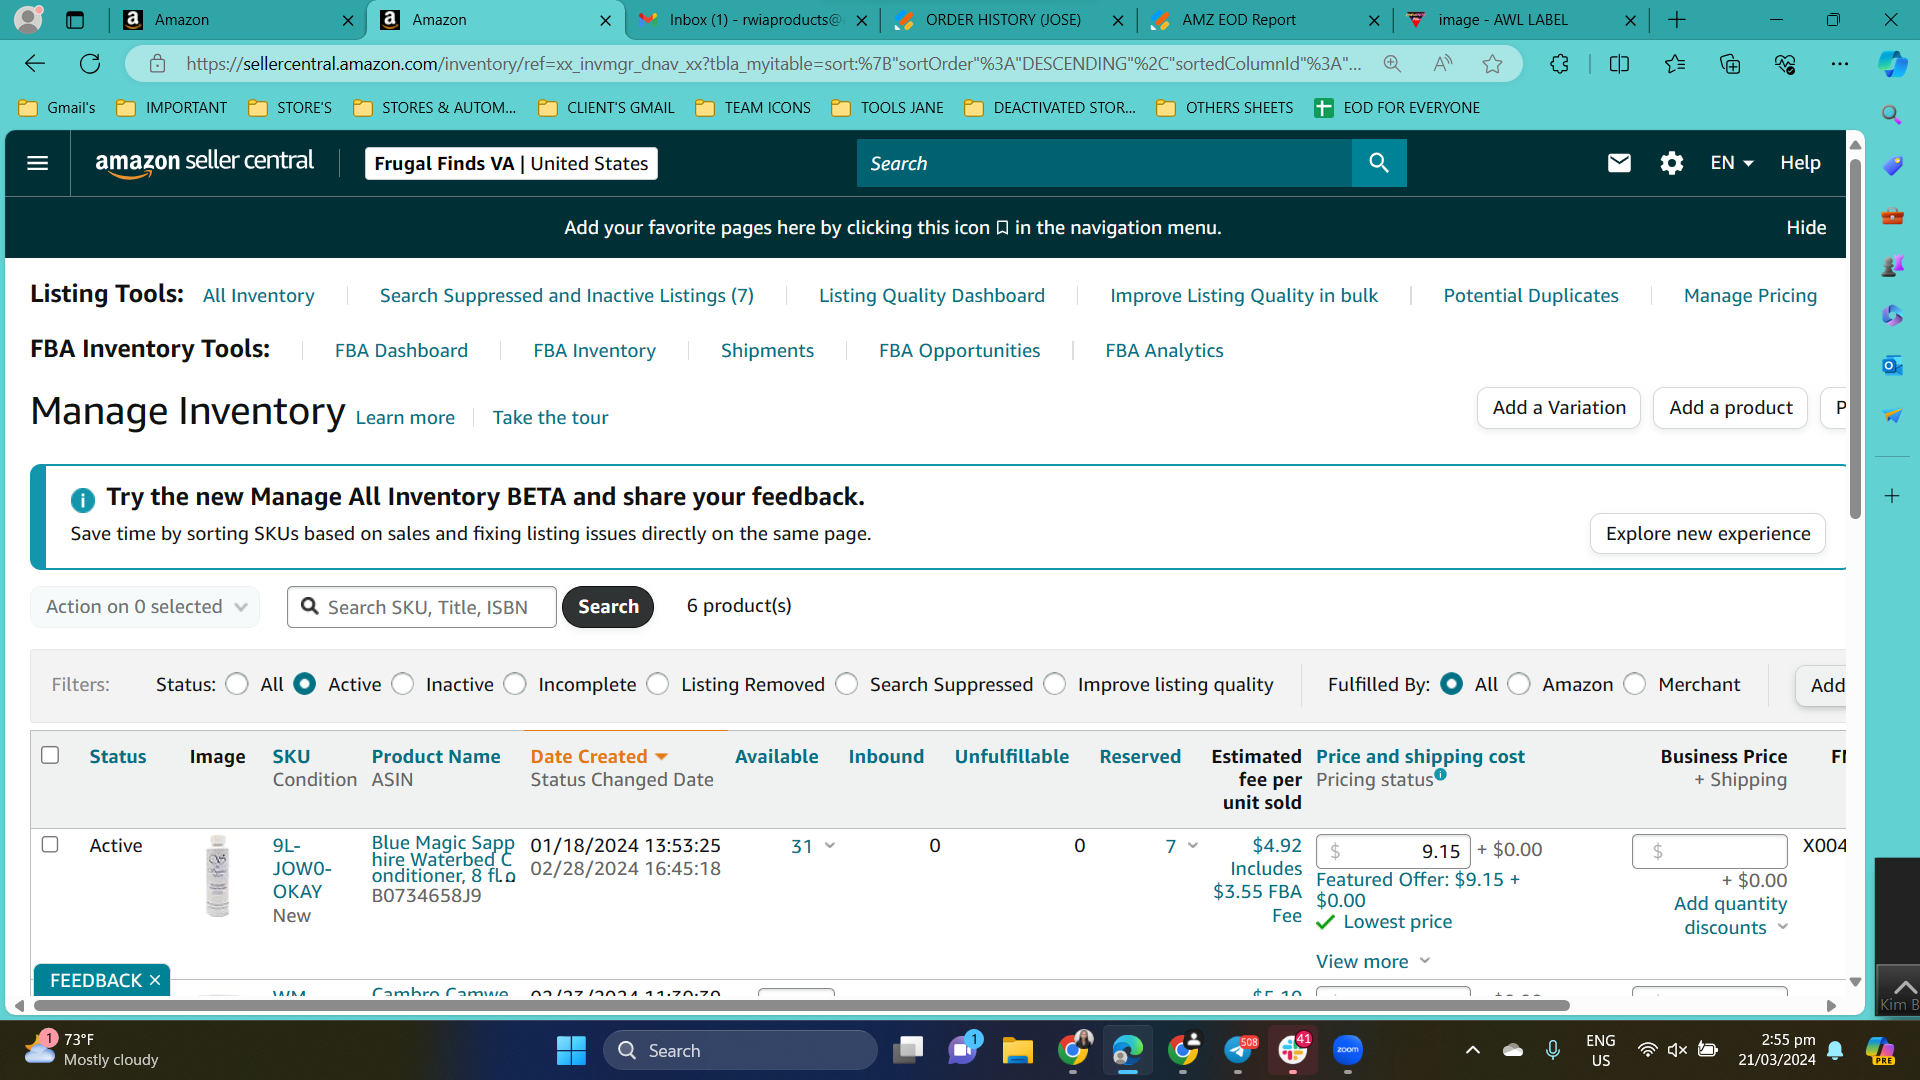
Task: Open the EN language dropdown
Action: click(1732, 163)
